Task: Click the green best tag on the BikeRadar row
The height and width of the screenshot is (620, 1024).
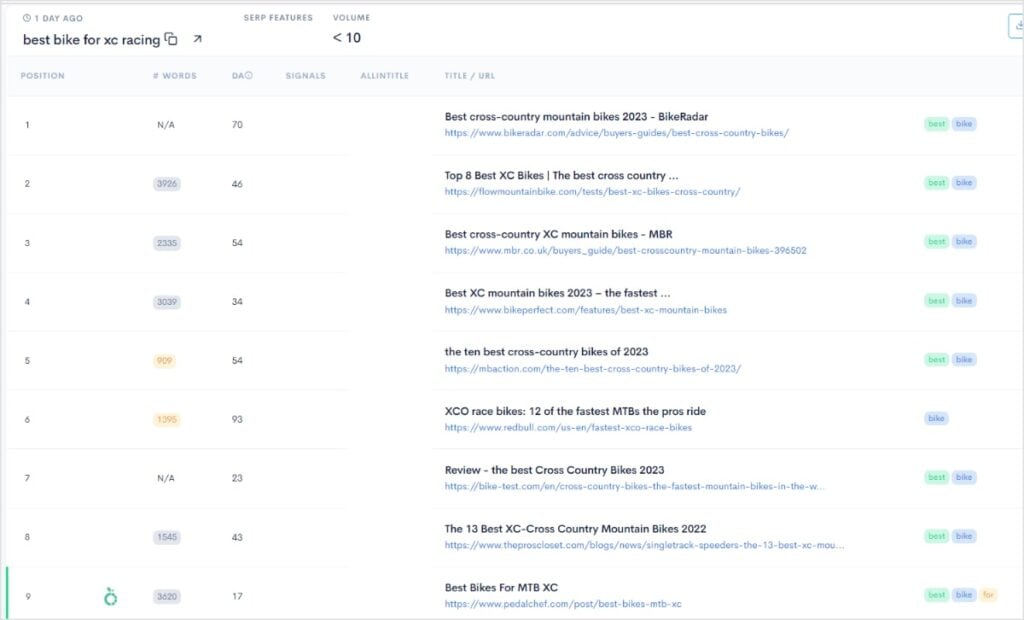Action: 936,123
